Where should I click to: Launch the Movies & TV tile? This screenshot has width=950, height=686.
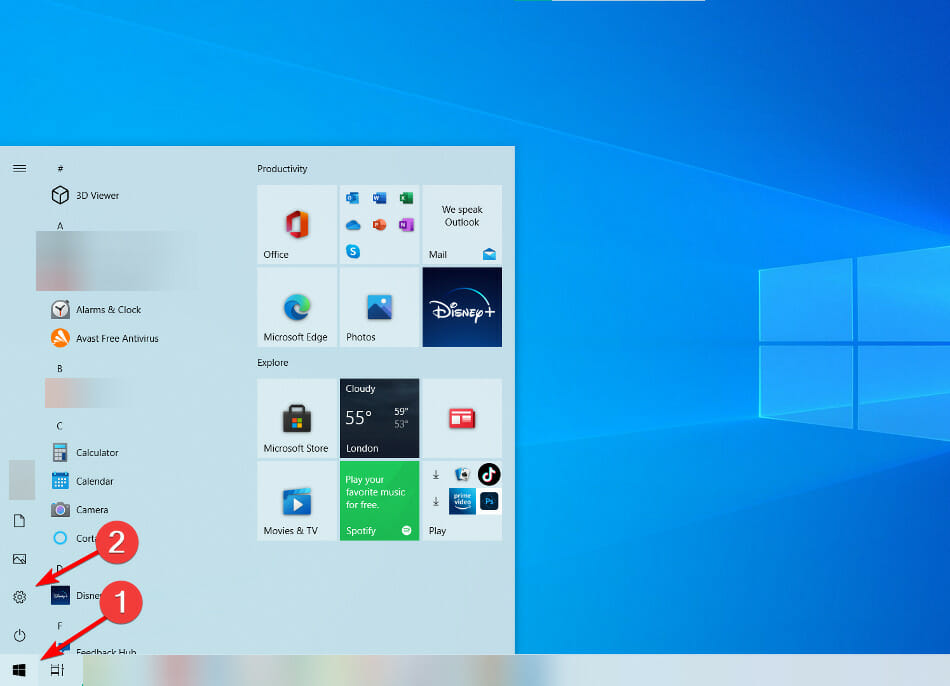coord(297,501)
